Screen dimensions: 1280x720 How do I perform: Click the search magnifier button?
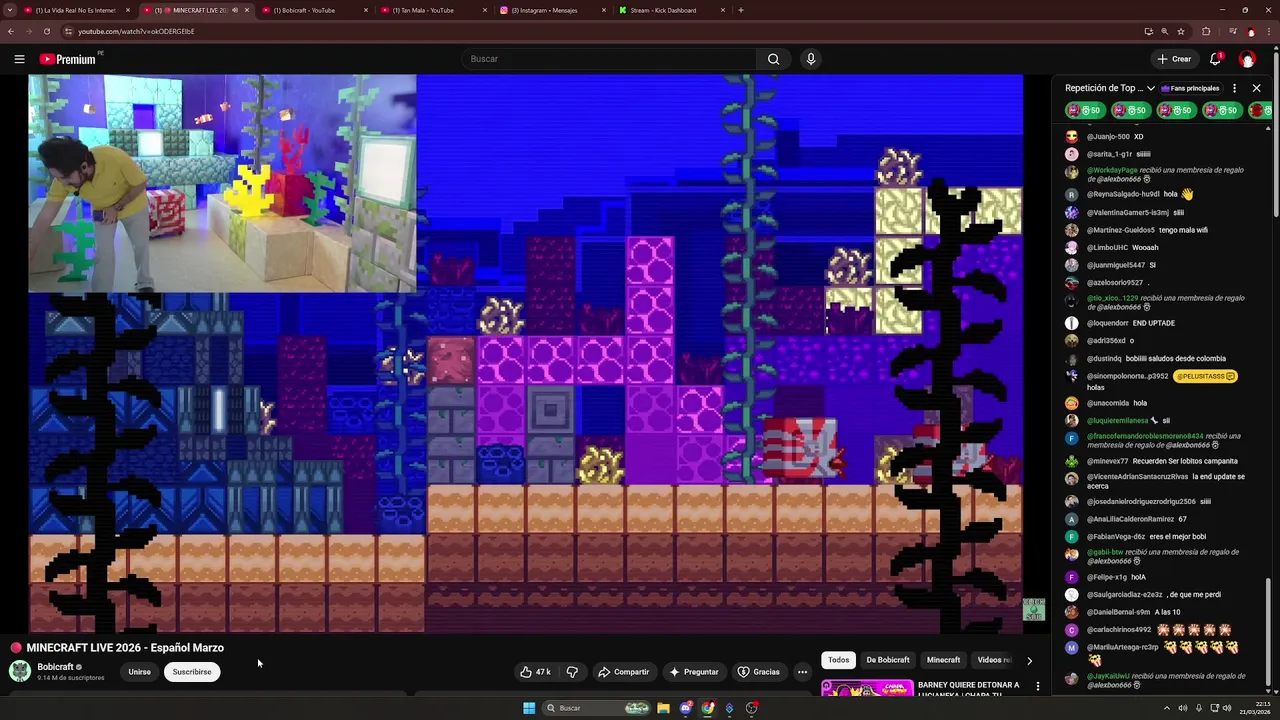(x=773, y=59)
